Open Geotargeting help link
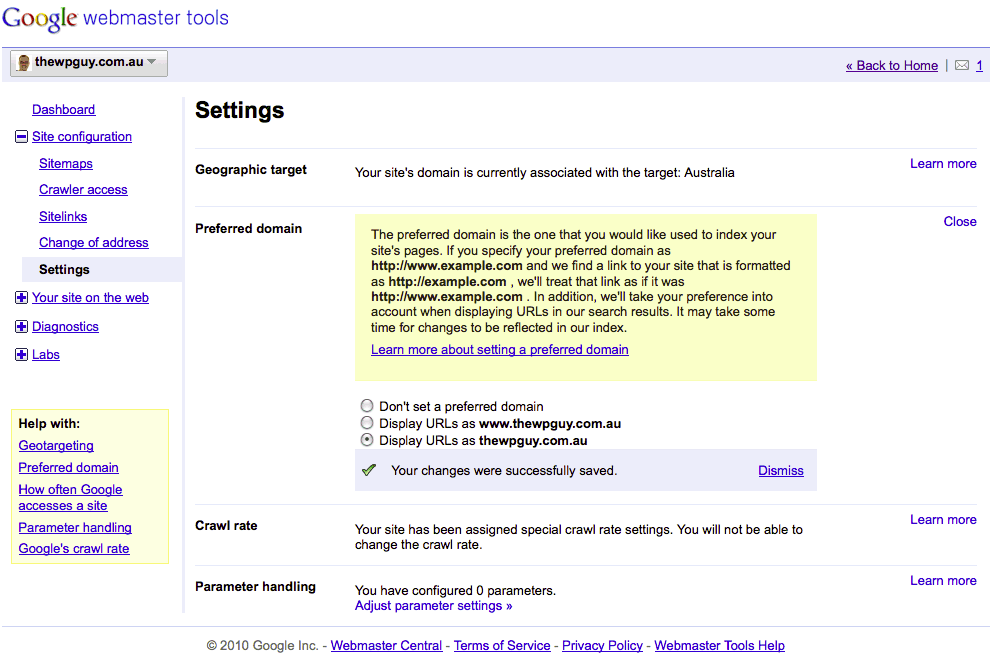Image resolution: width=998 pixels, height=664 pixels. (x=56, y=446)
